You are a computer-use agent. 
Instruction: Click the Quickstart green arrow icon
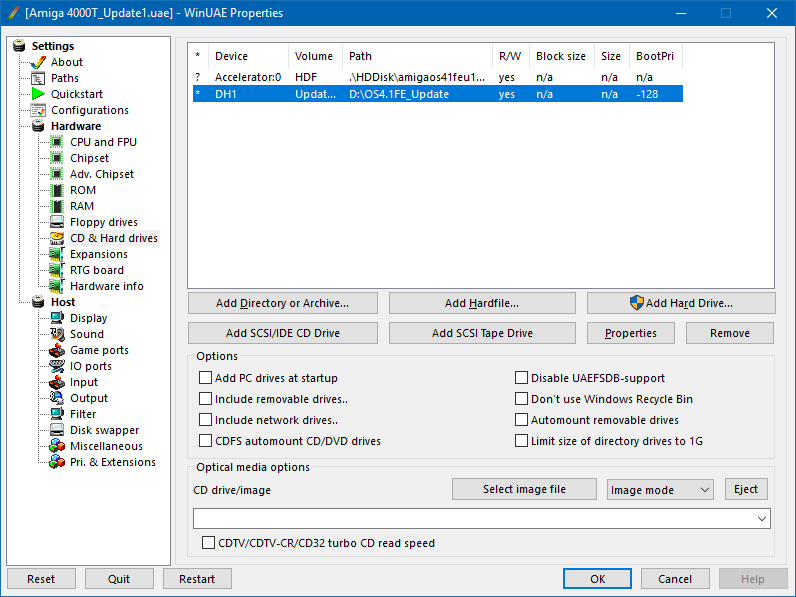(x=38, y=94)
